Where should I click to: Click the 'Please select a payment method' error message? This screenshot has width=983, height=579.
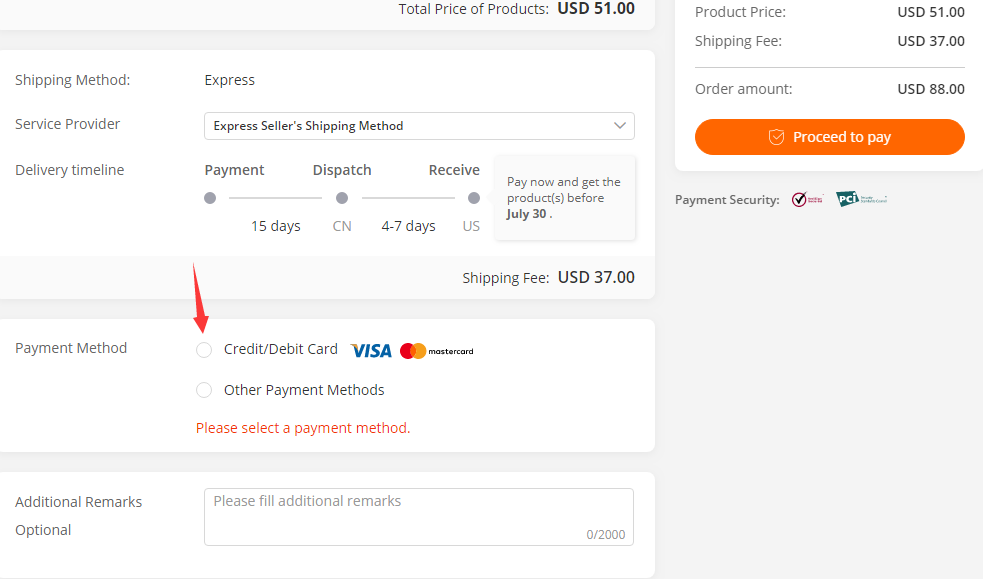coord(303,428)
